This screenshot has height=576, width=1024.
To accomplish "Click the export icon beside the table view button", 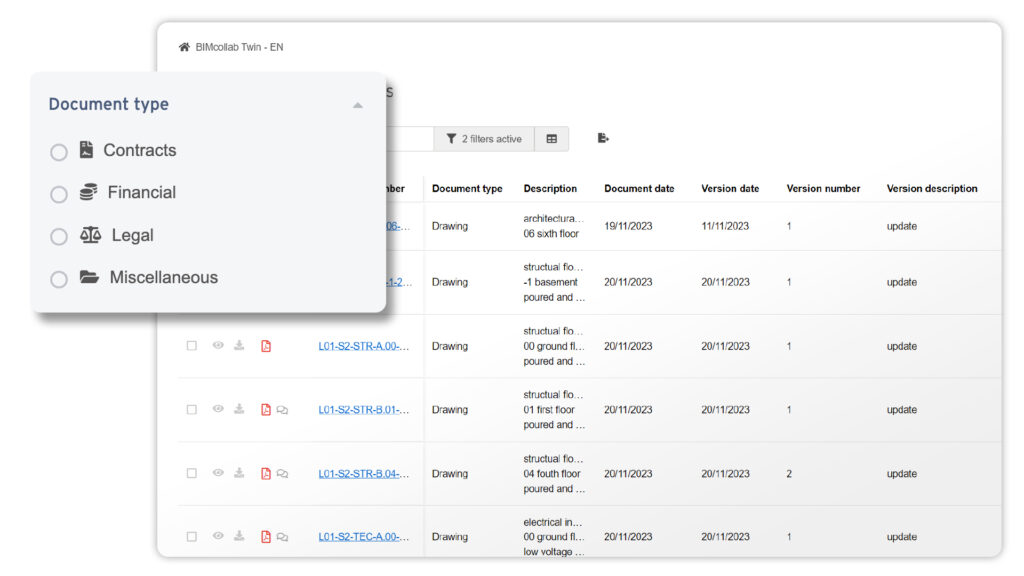I will click(x=603, y=138).
